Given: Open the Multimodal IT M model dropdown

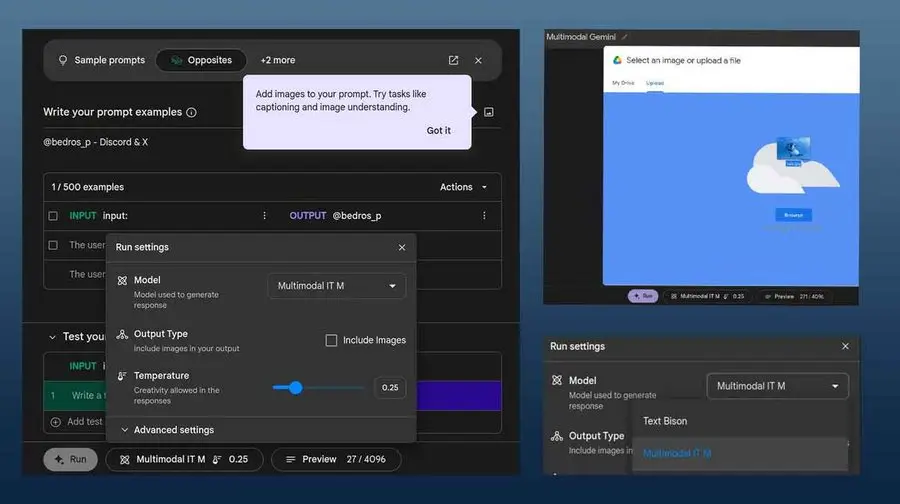Looking at the screenshot, I should tap(336, 286).
